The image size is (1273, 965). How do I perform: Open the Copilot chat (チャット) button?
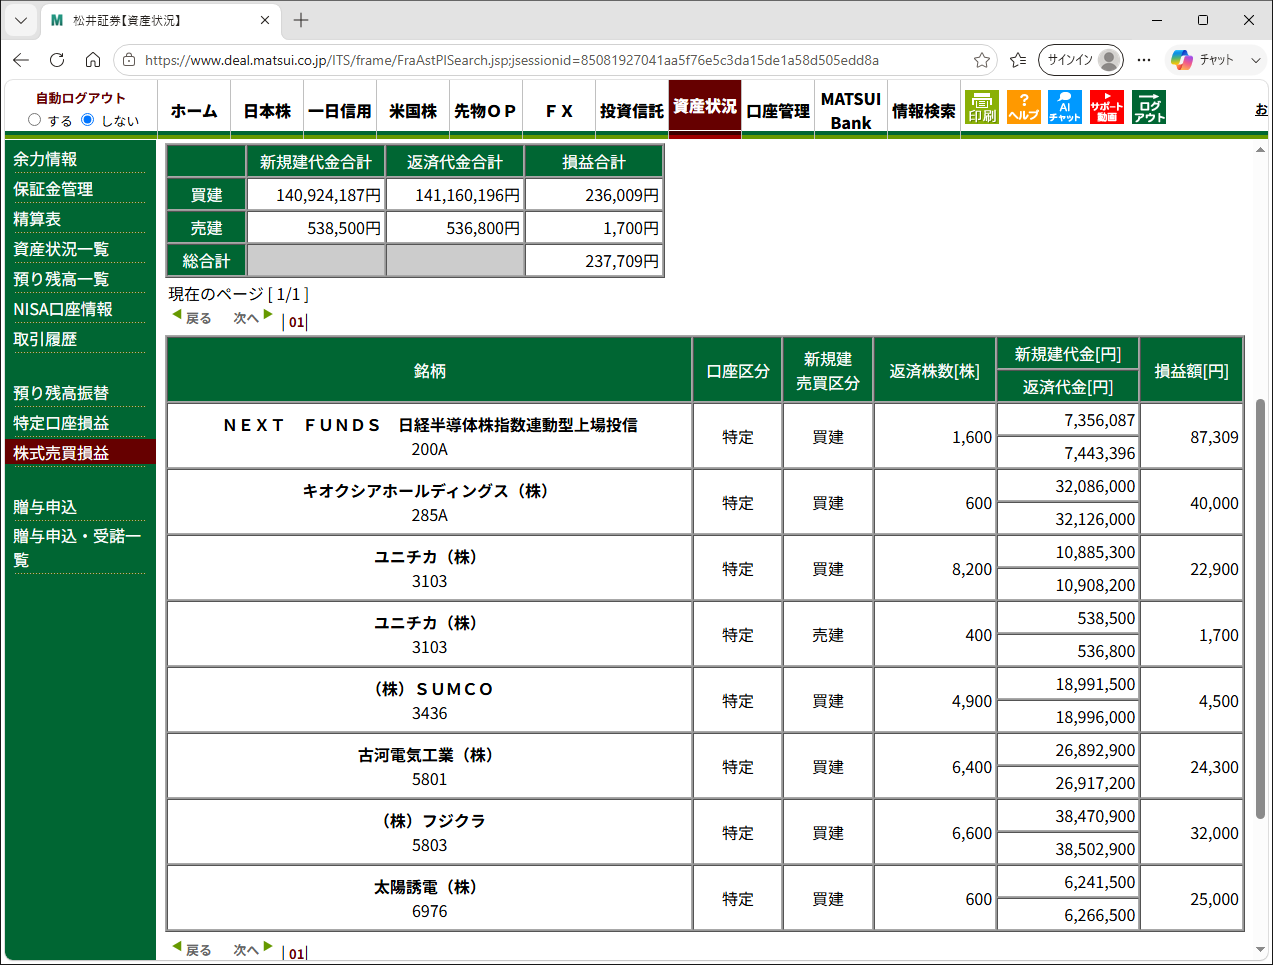(1203, 60)
